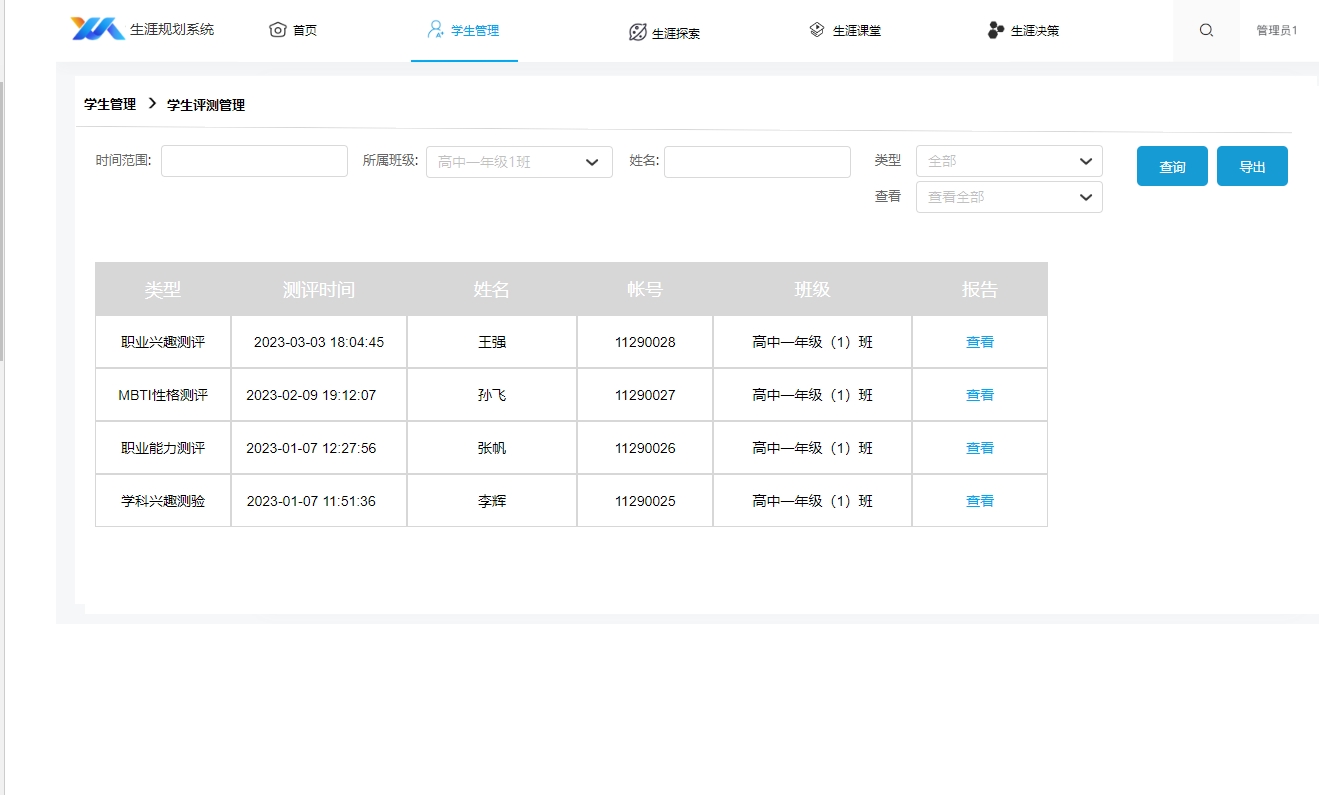
Task: Click the 生涯规划系统 logo icon
Action: (x=98, y=29)
